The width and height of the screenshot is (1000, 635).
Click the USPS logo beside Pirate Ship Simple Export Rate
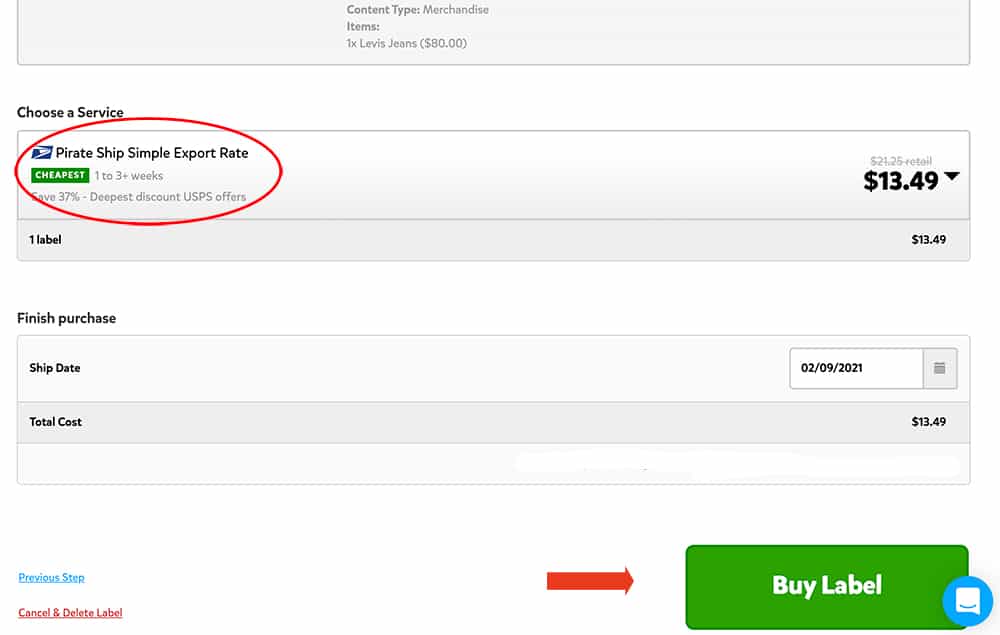[42, 153]
